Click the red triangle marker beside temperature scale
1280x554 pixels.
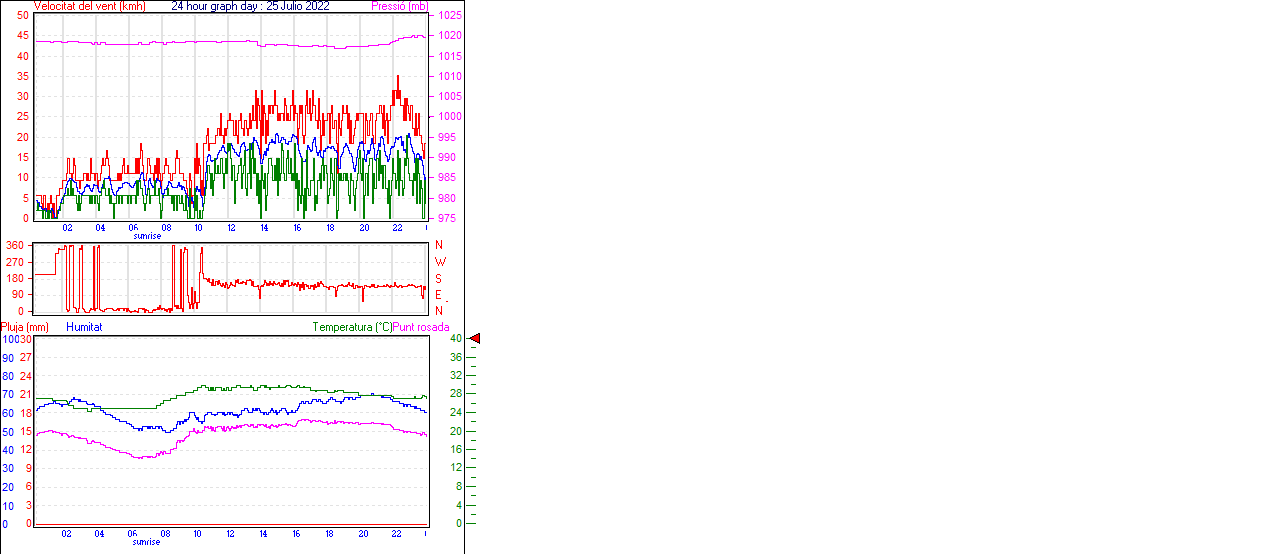(475, 339)
